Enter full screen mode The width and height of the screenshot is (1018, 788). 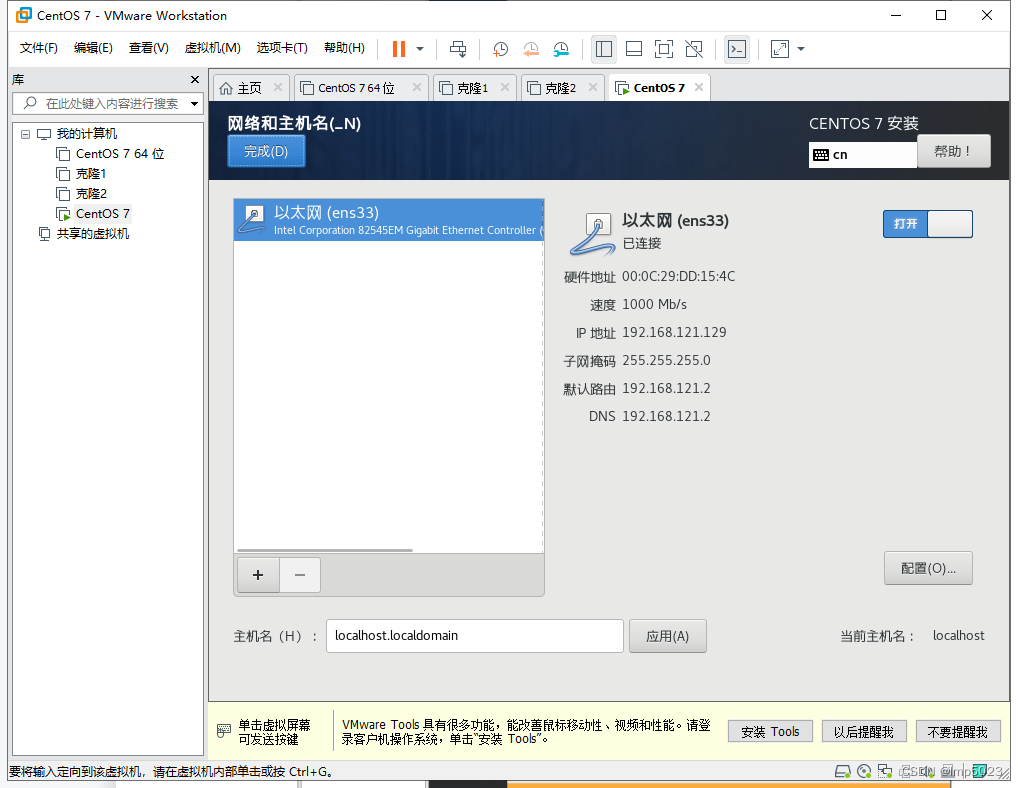coord(664,49)
